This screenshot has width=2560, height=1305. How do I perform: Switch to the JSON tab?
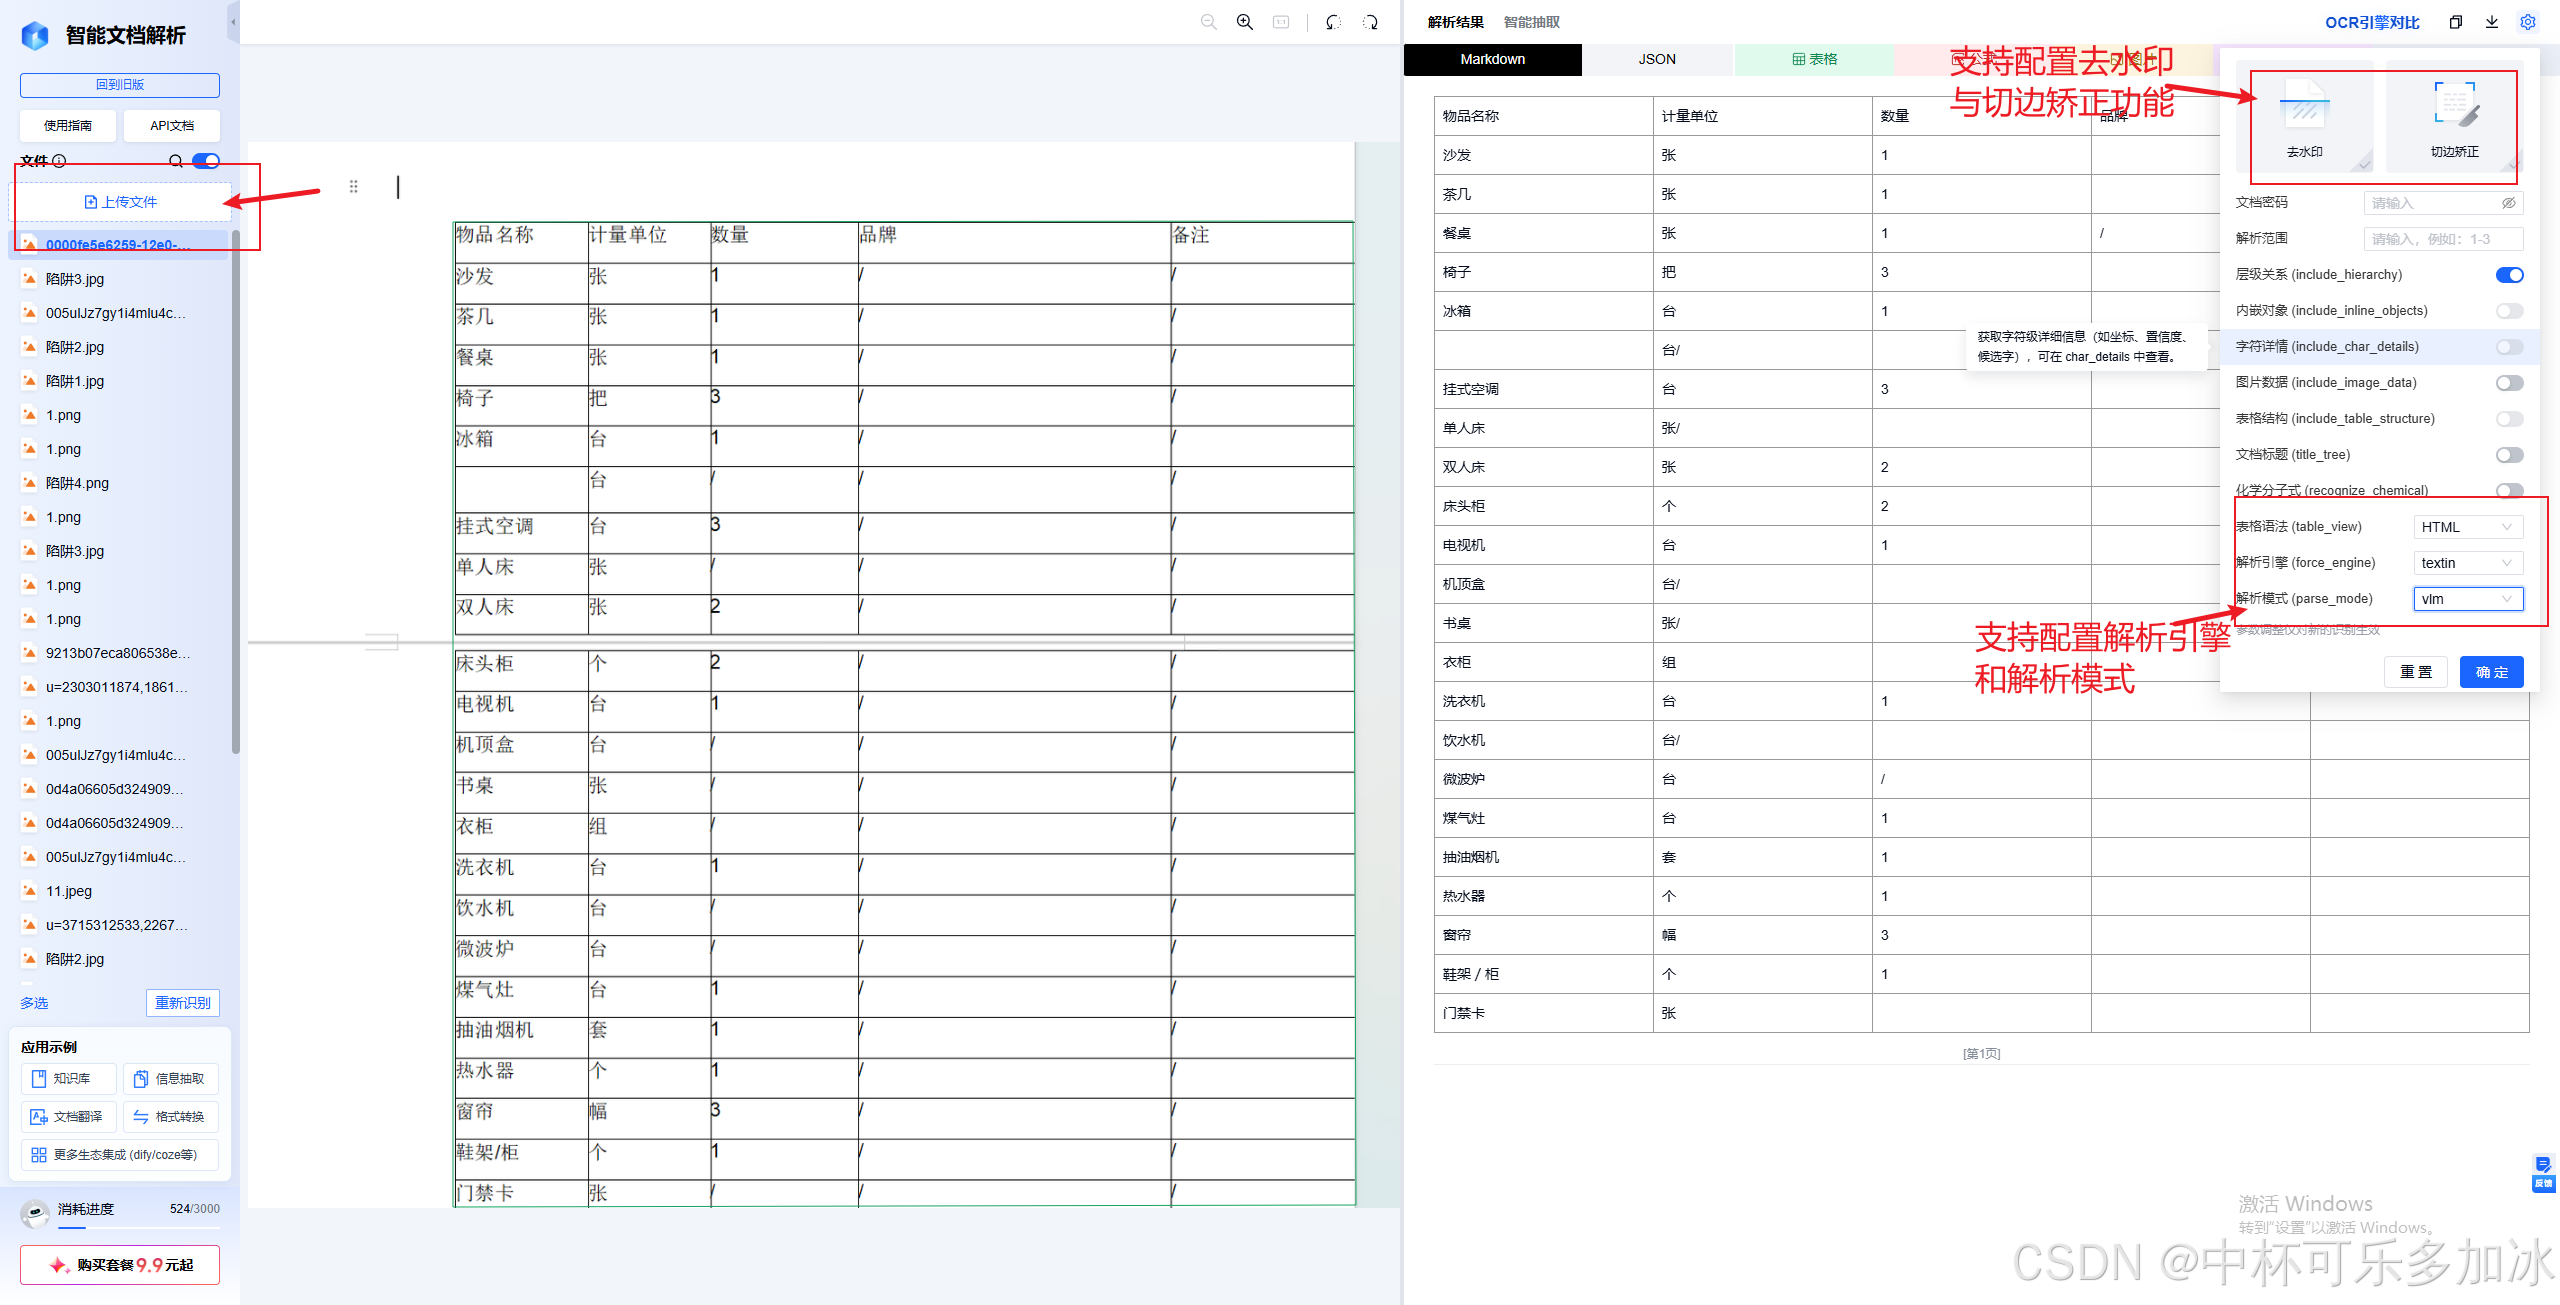1657,59
